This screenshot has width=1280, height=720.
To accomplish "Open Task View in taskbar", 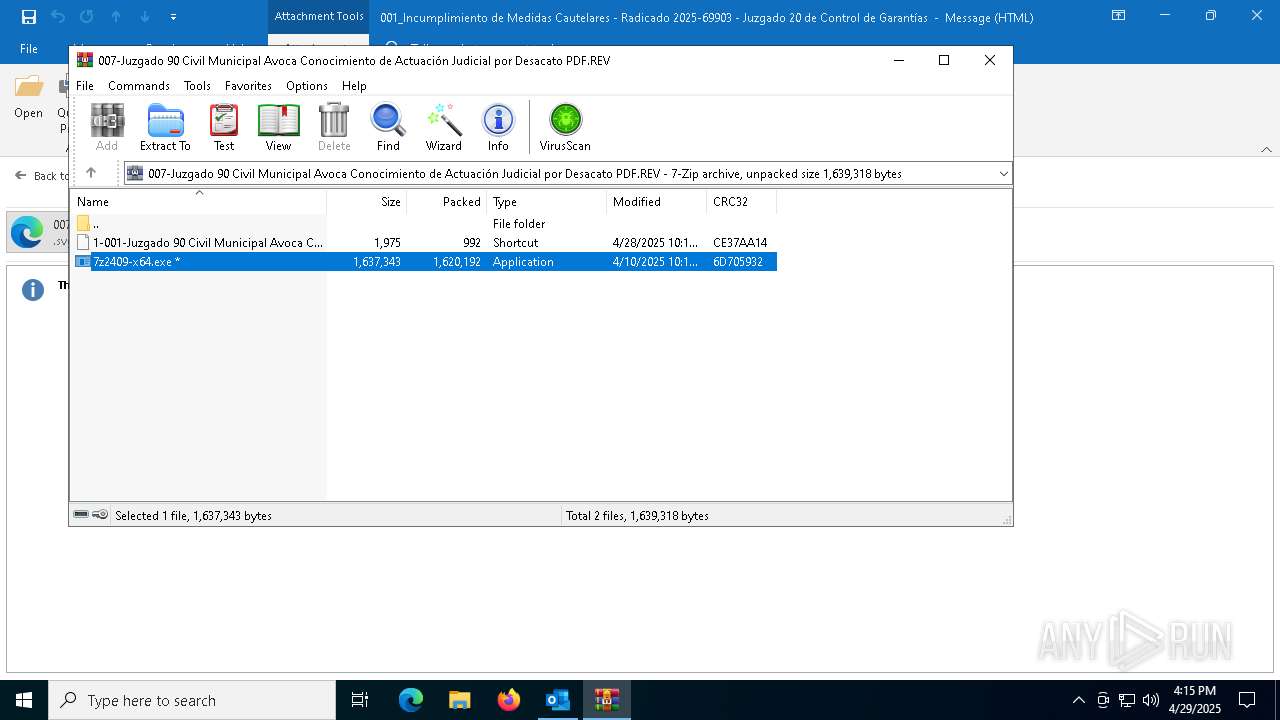I will tap(360, 700).
